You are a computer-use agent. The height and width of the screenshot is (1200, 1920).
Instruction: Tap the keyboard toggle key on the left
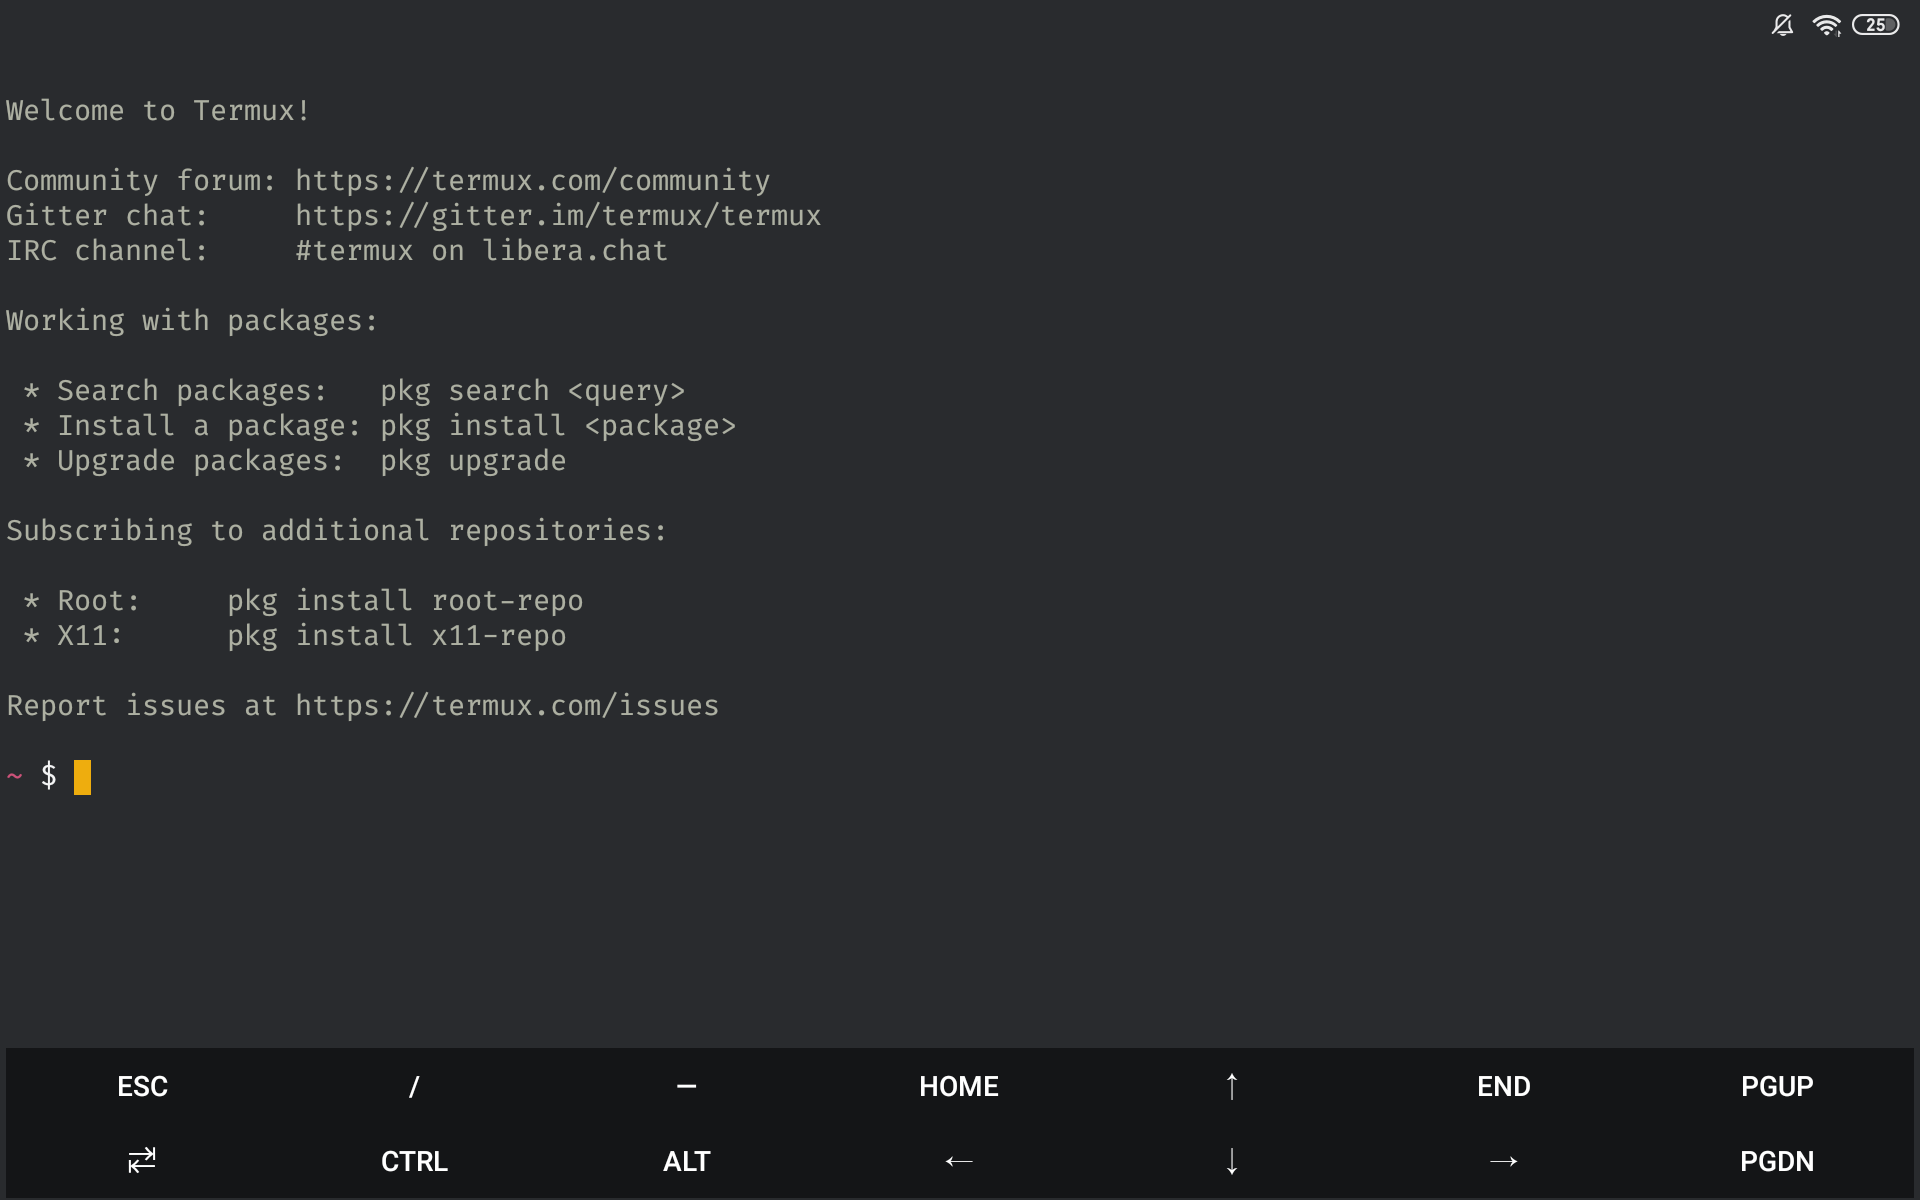point(140,1161)
